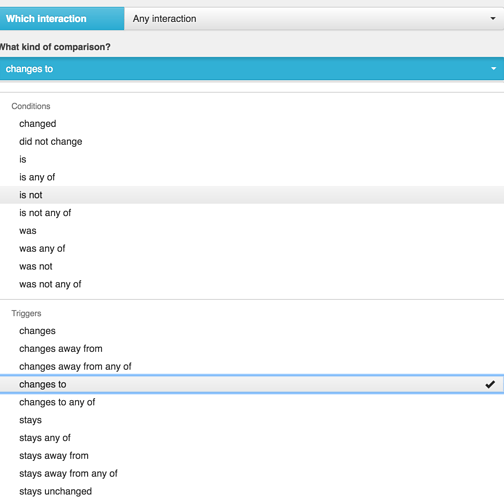This screenshot has height=500, width=504.
Task: Pick 'is any of' condition
Action: (x=252, y=177)
